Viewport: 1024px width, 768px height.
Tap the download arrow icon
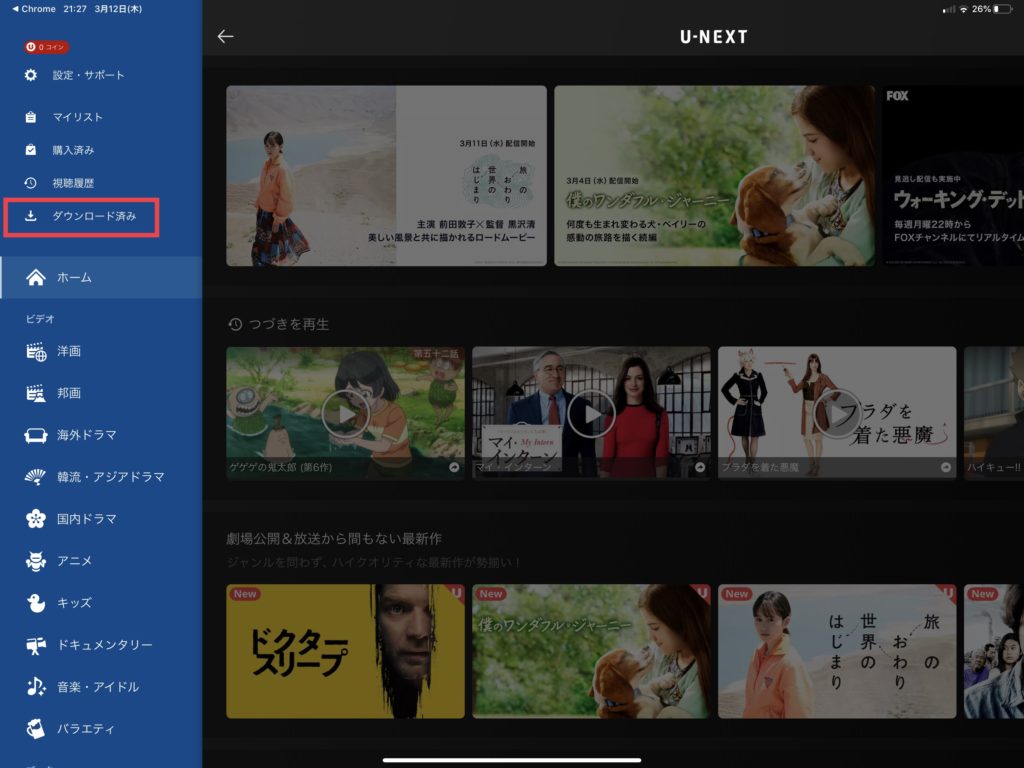(31, 216)
